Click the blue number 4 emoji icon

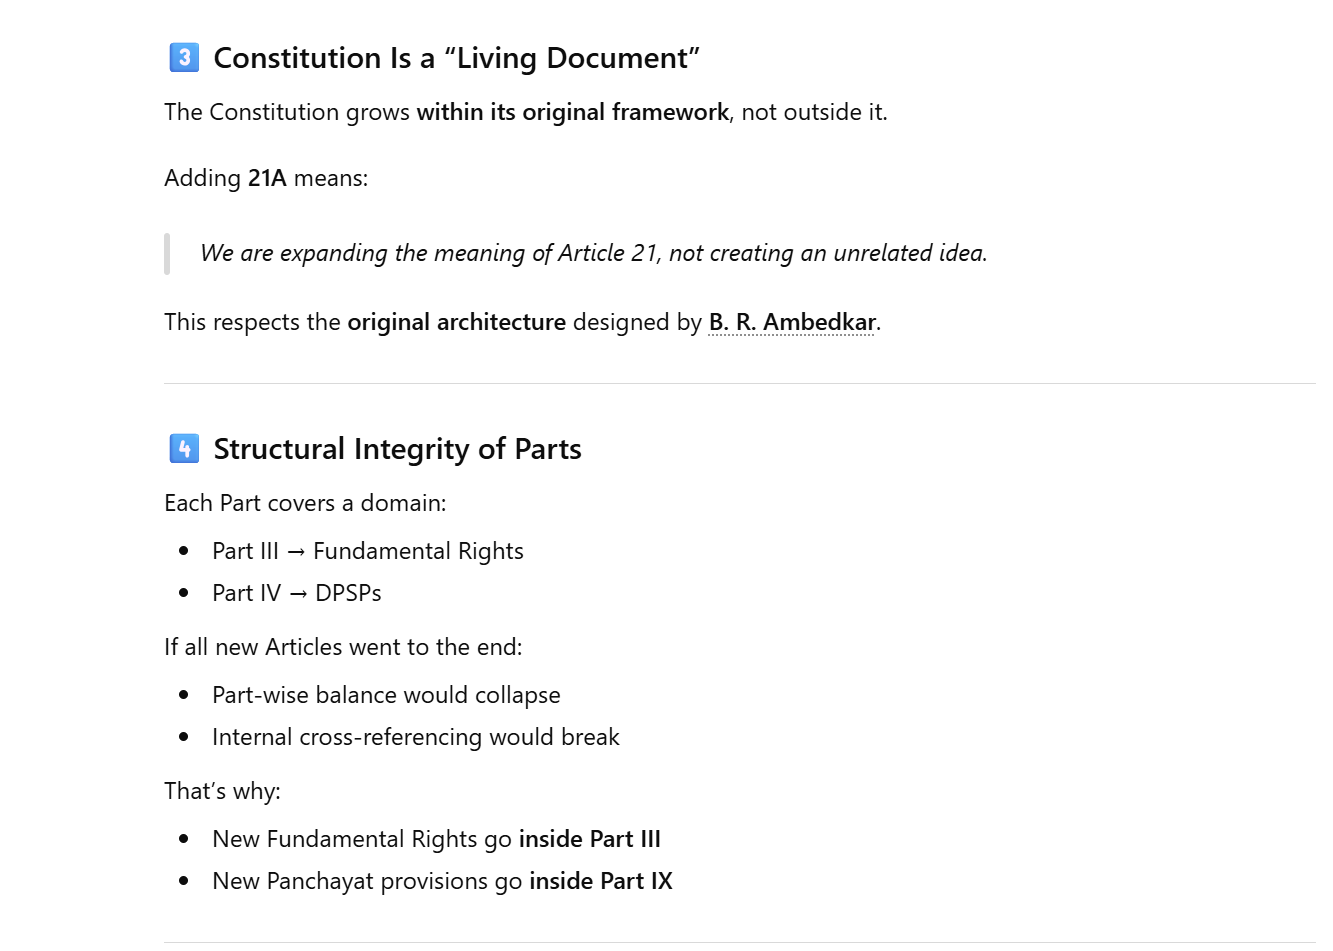pos(184,449)
